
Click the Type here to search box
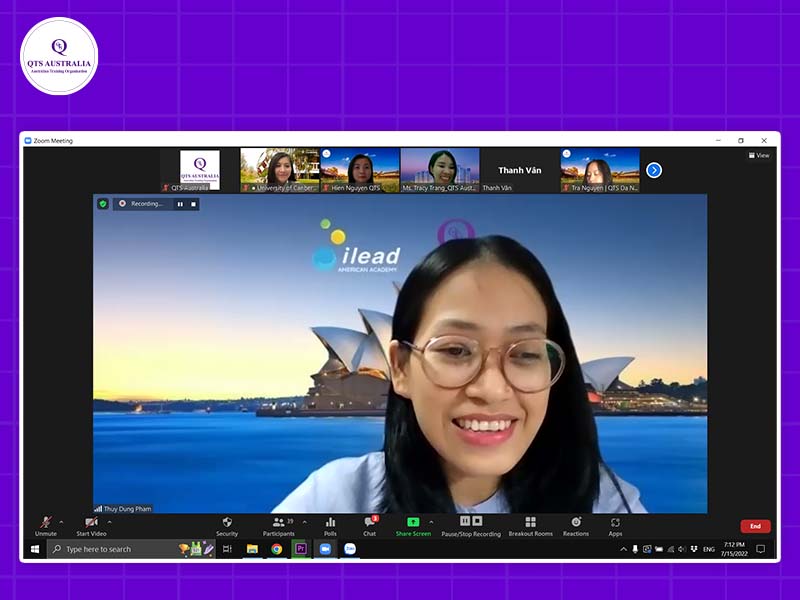pos(131,549)
